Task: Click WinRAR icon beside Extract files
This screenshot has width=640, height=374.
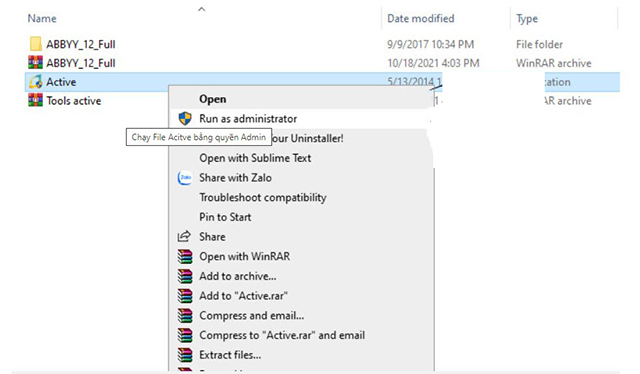Action: (185, 355)
